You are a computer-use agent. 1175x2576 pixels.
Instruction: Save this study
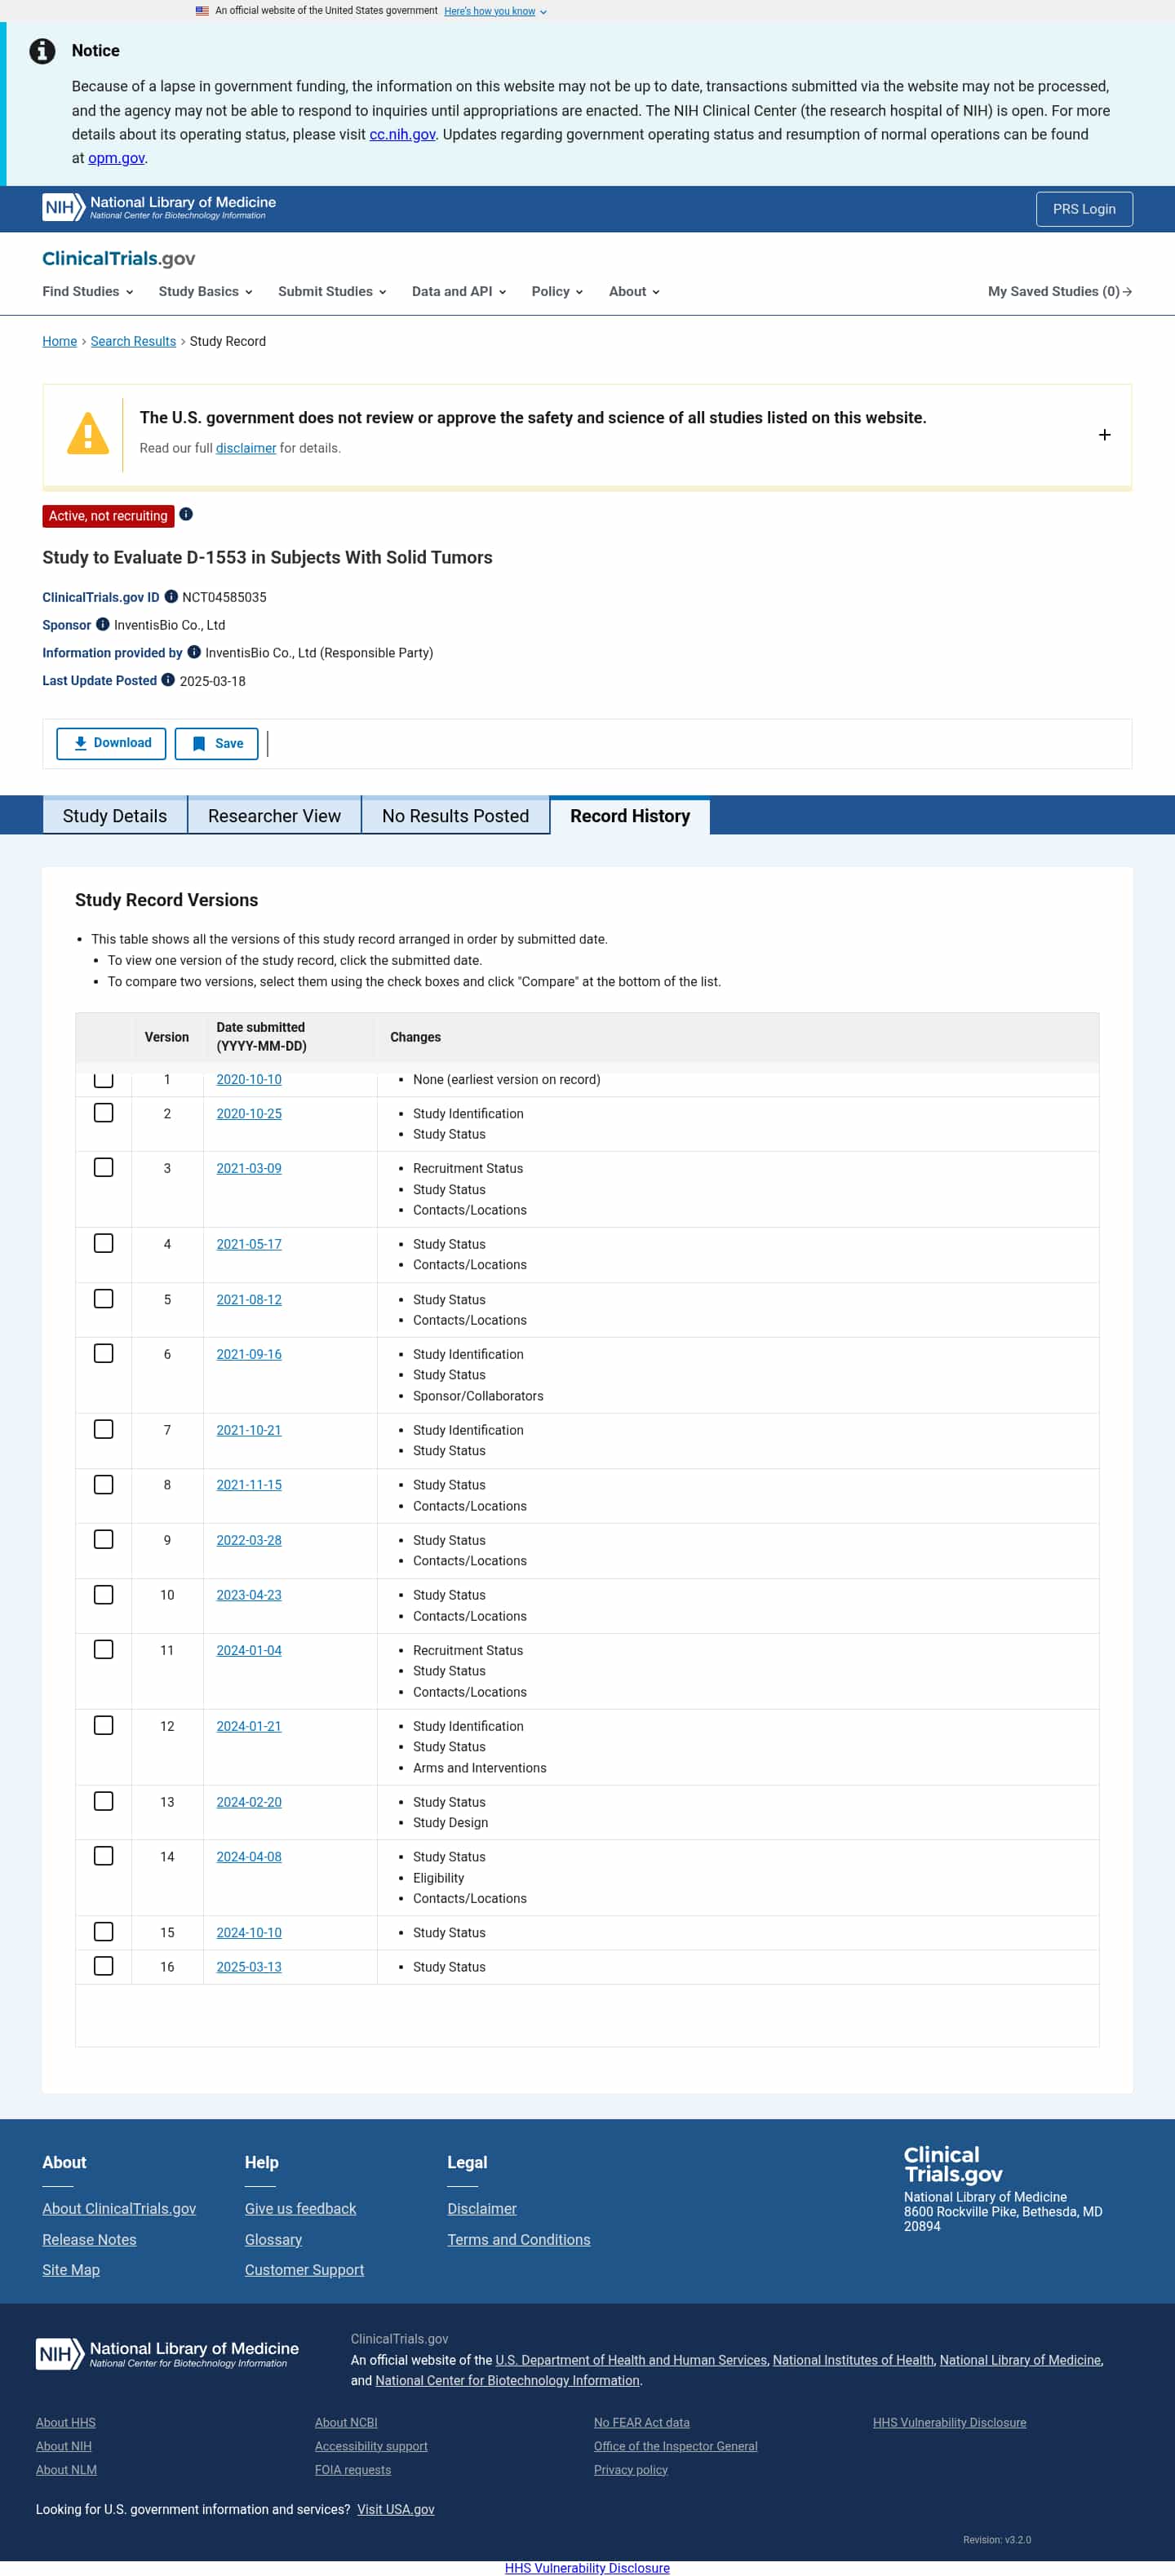click(x=216, y=744)
